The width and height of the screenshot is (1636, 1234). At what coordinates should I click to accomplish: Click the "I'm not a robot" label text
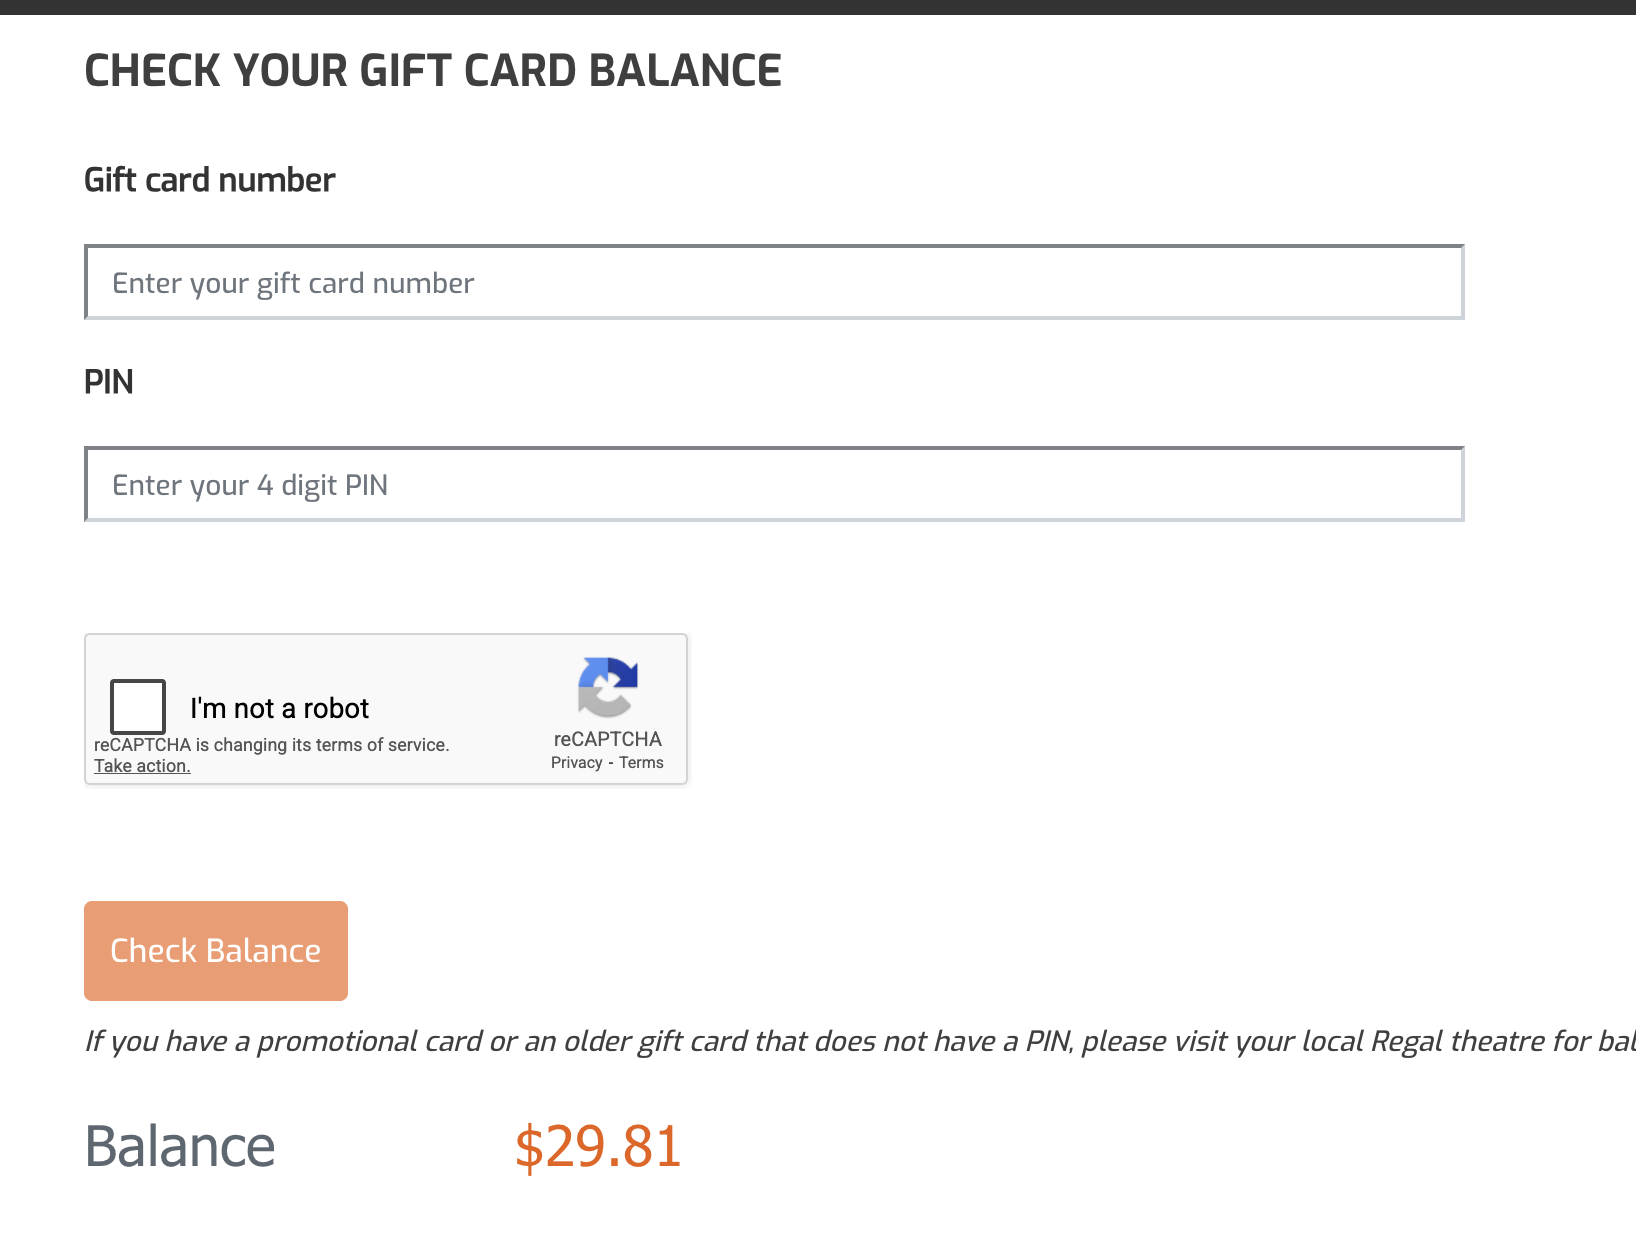pyautogui.click(x=279, y=708)
